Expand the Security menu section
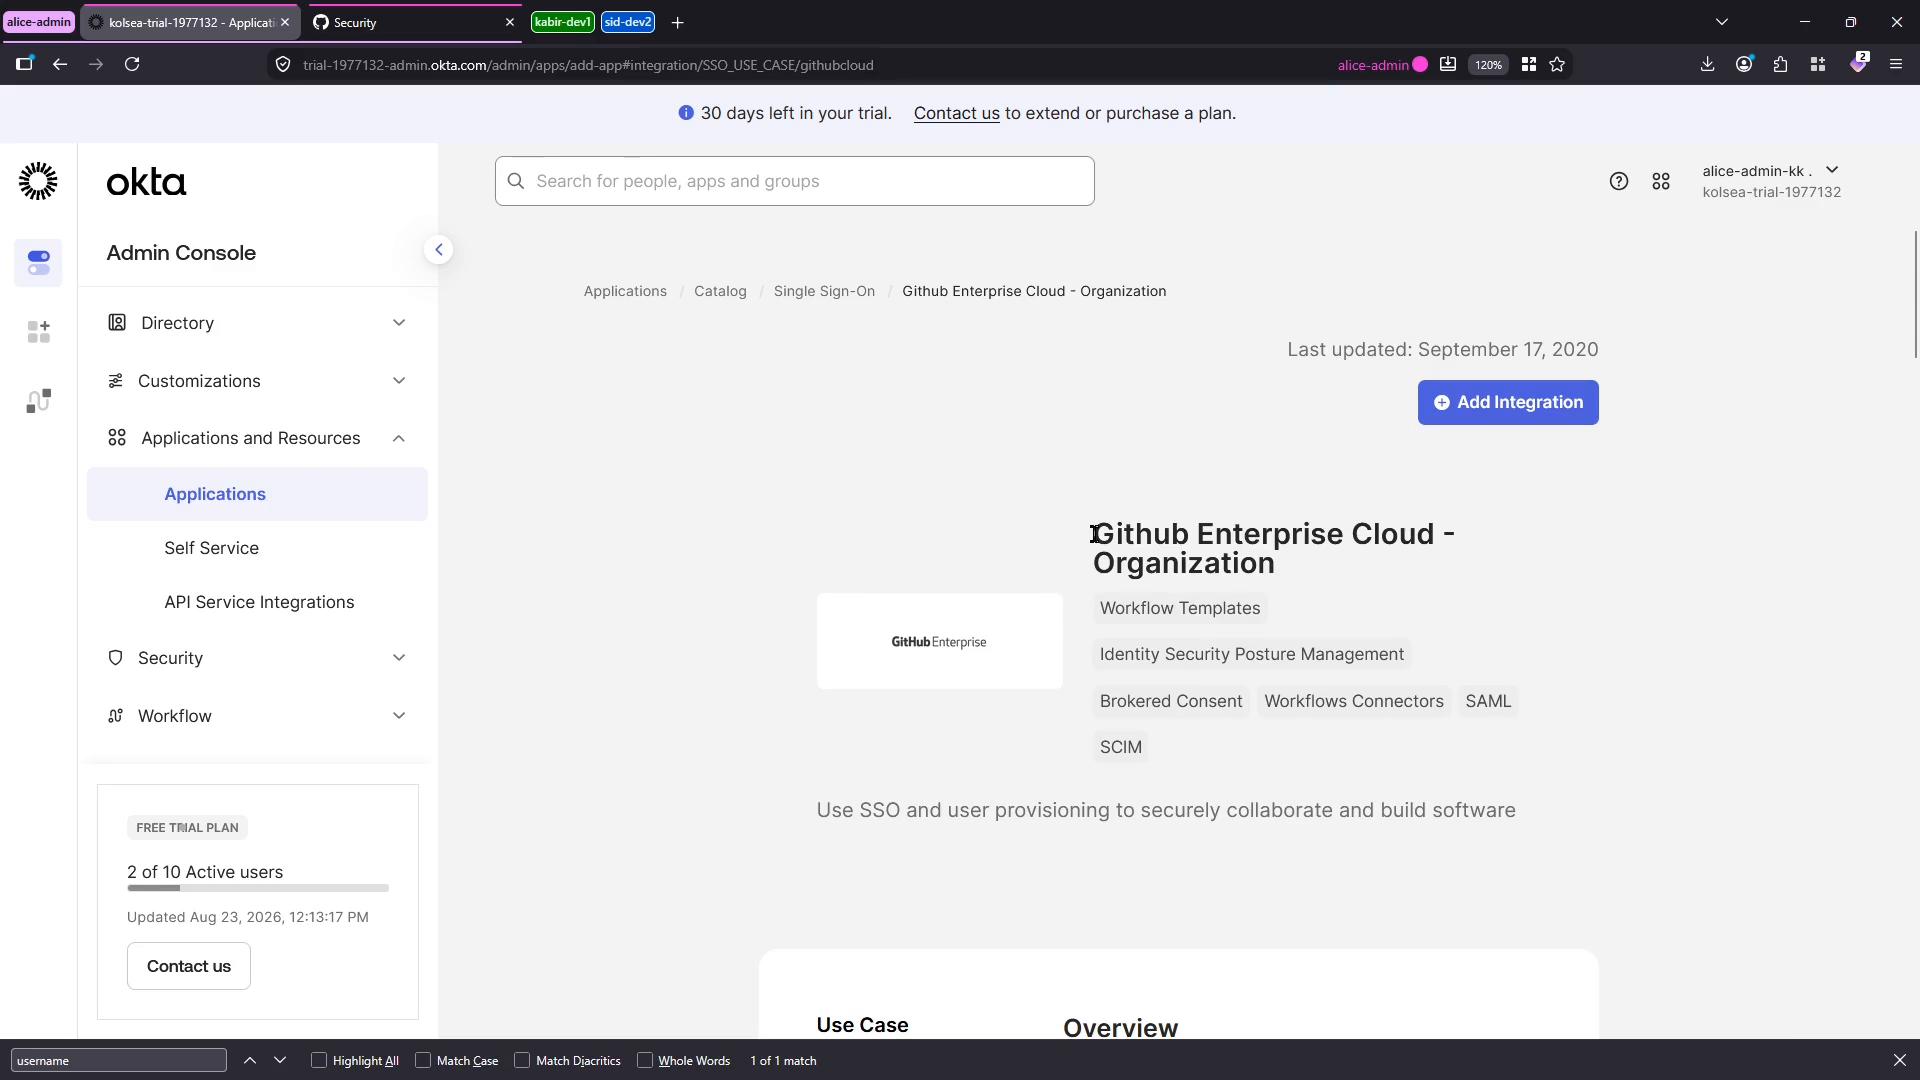 [257, 658]
